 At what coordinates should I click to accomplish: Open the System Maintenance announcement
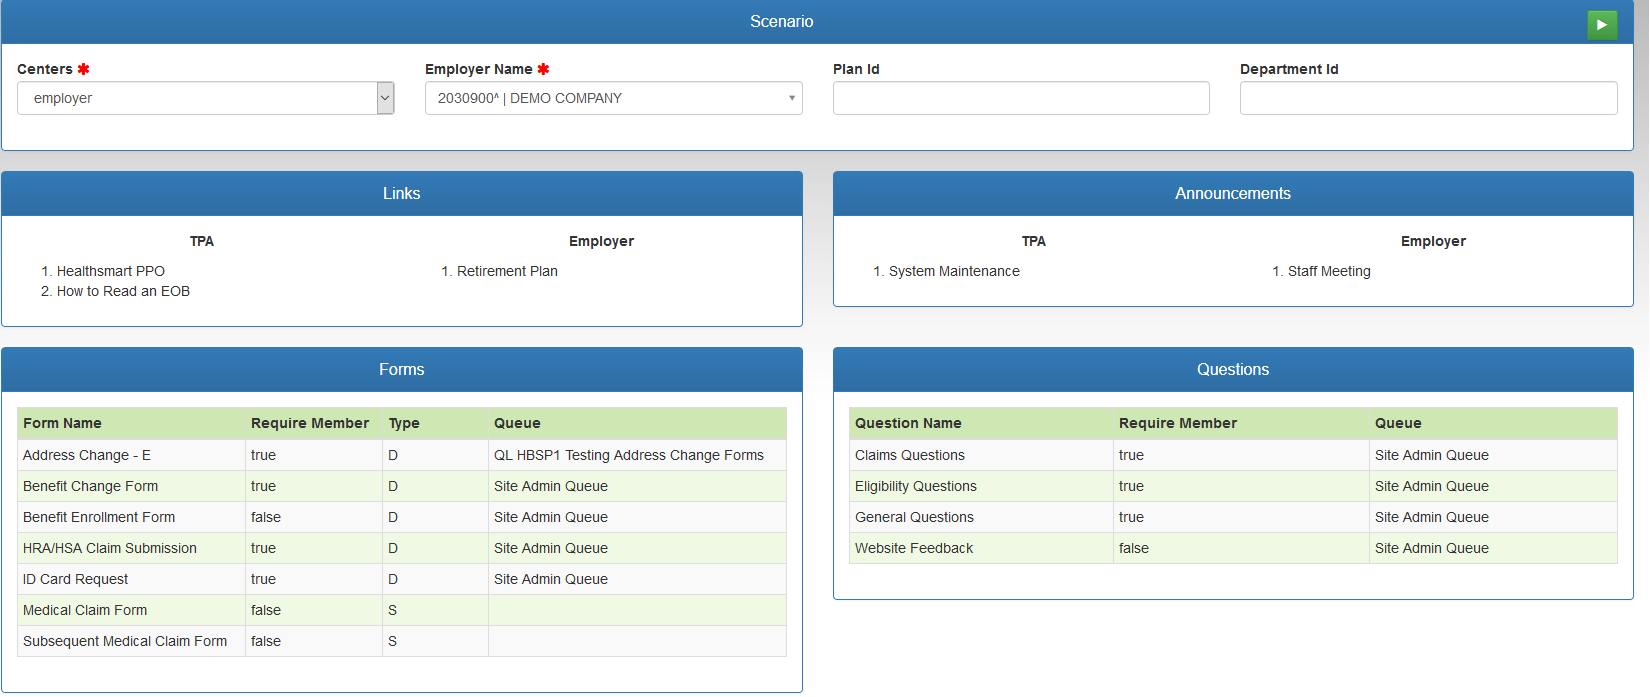[x=954, y=271]
